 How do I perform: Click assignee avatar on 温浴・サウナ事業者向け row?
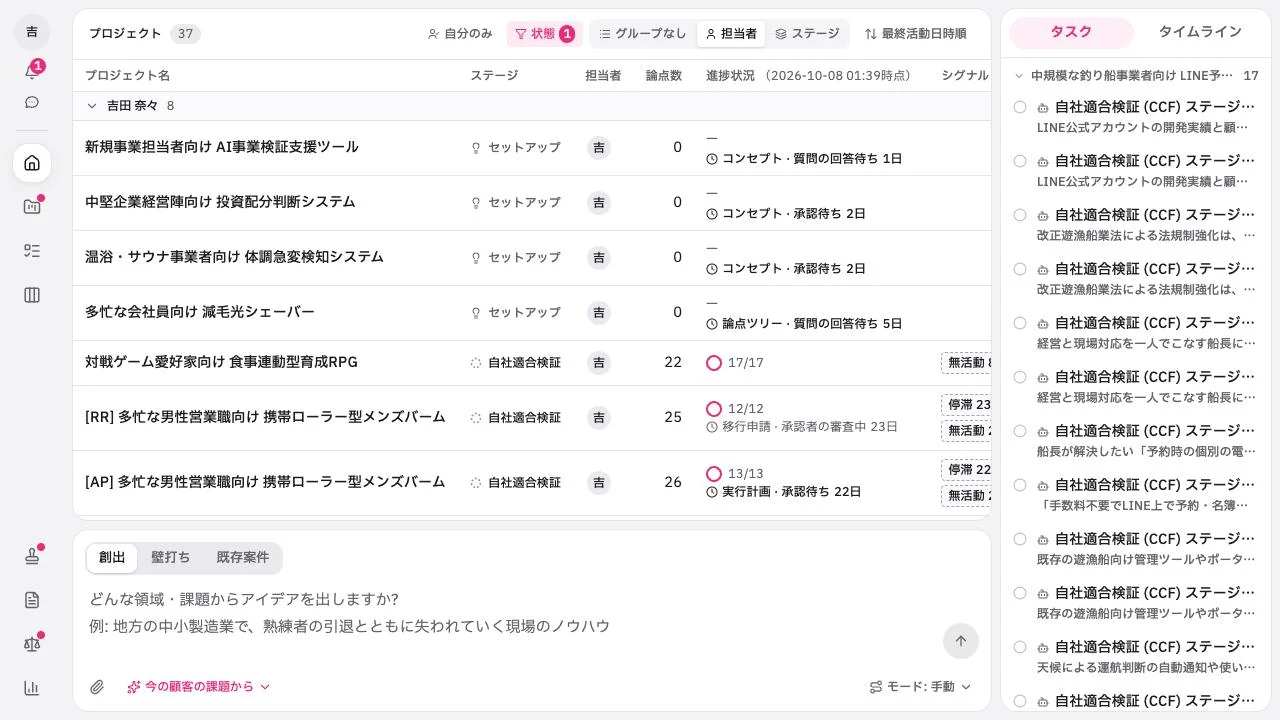click(x=599, y=258)
